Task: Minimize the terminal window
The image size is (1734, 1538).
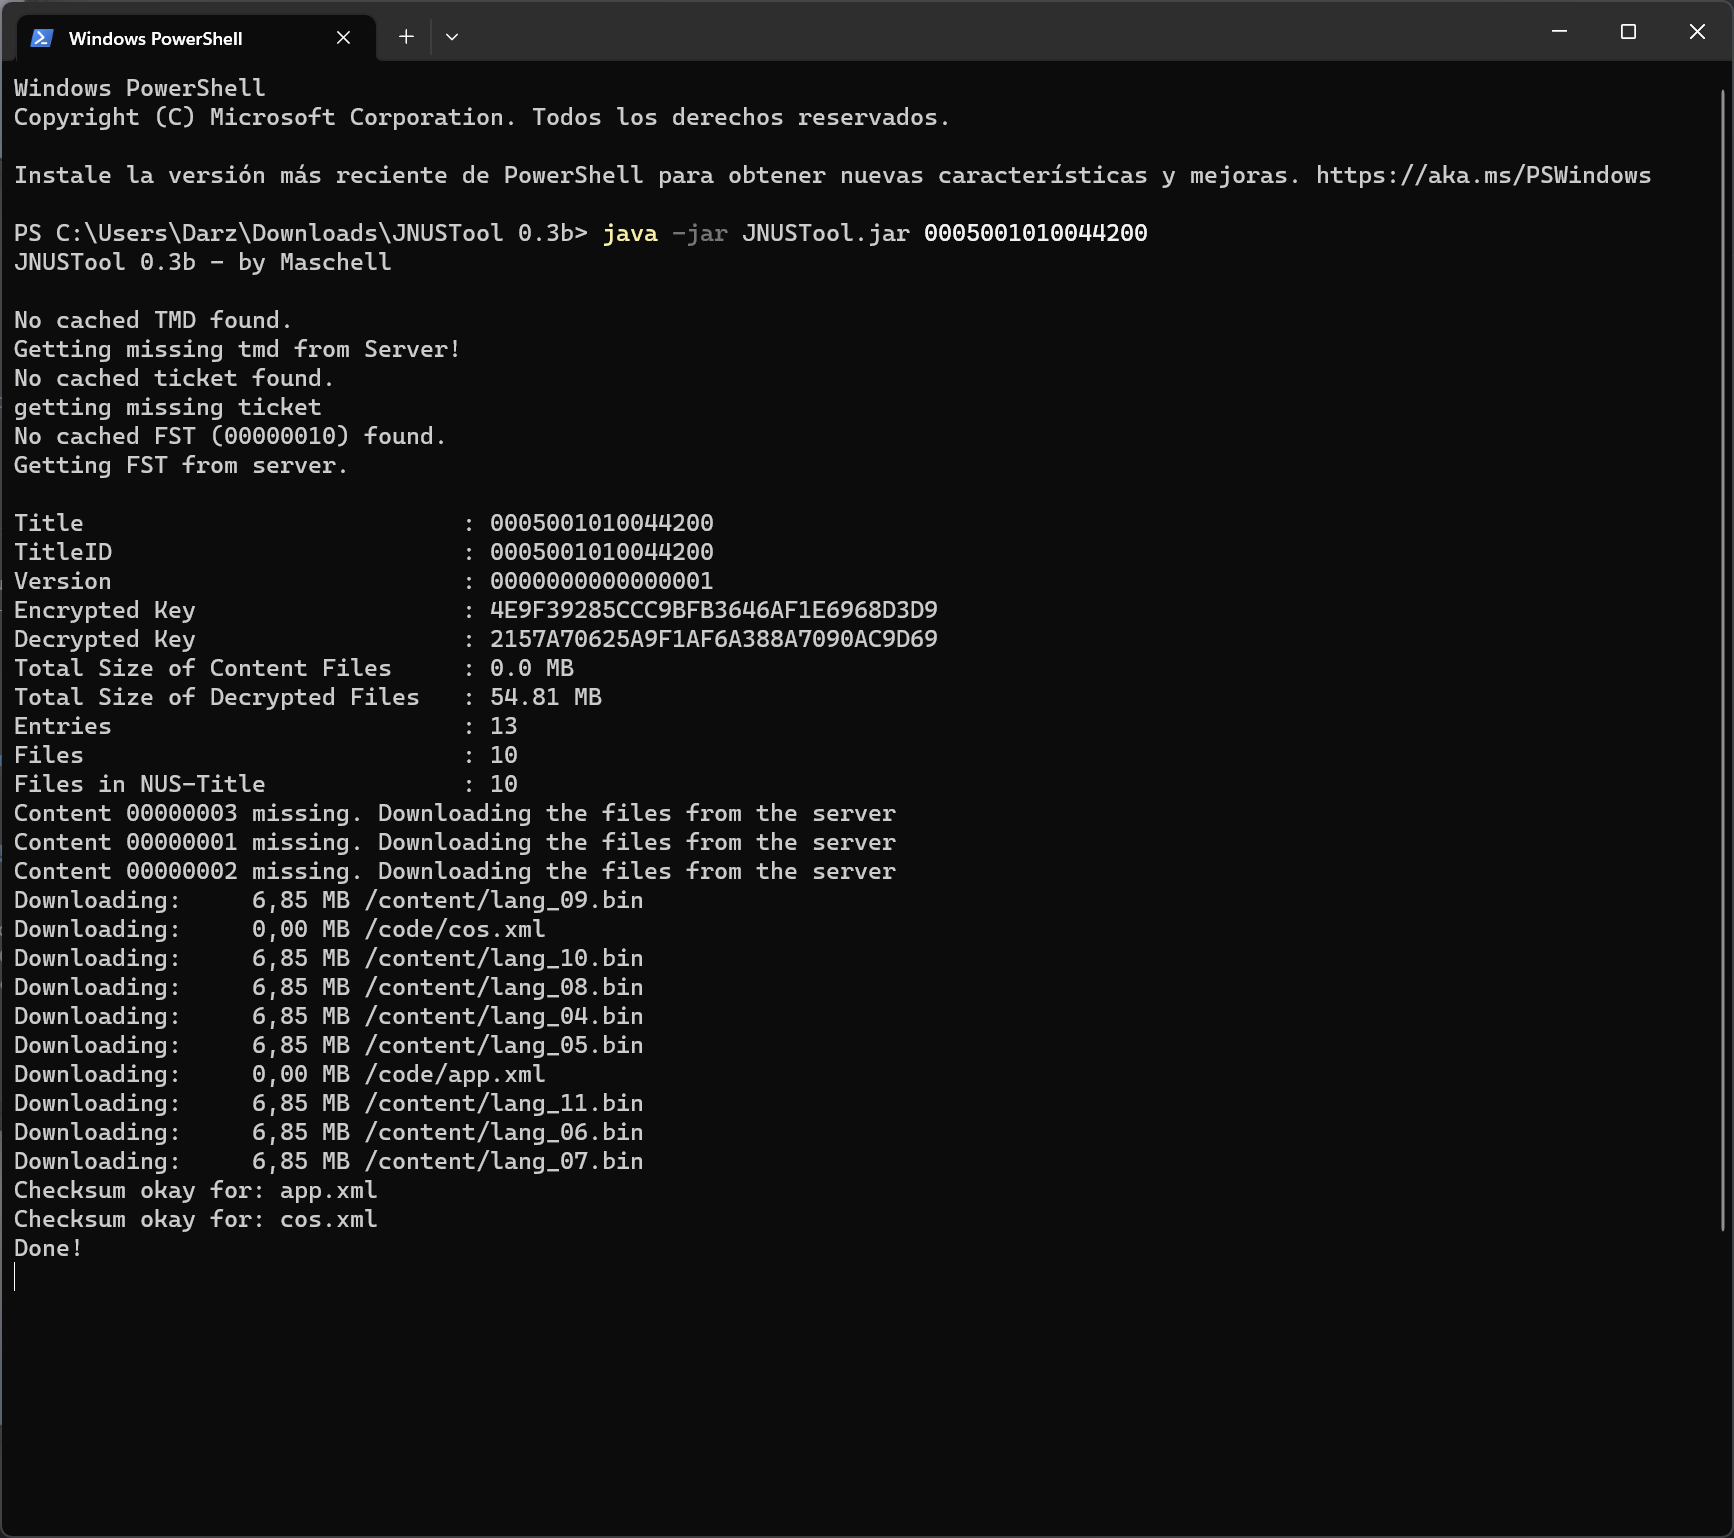Action: click(1559, 32)
